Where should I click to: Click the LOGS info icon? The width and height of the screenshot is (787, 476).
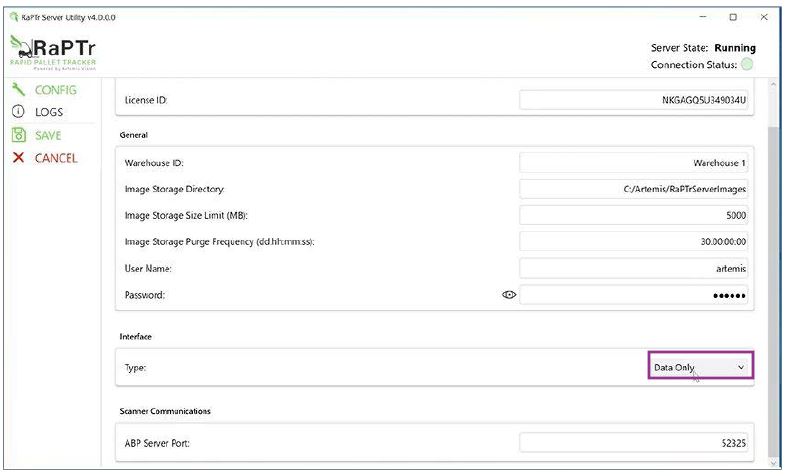pos(18,112)
